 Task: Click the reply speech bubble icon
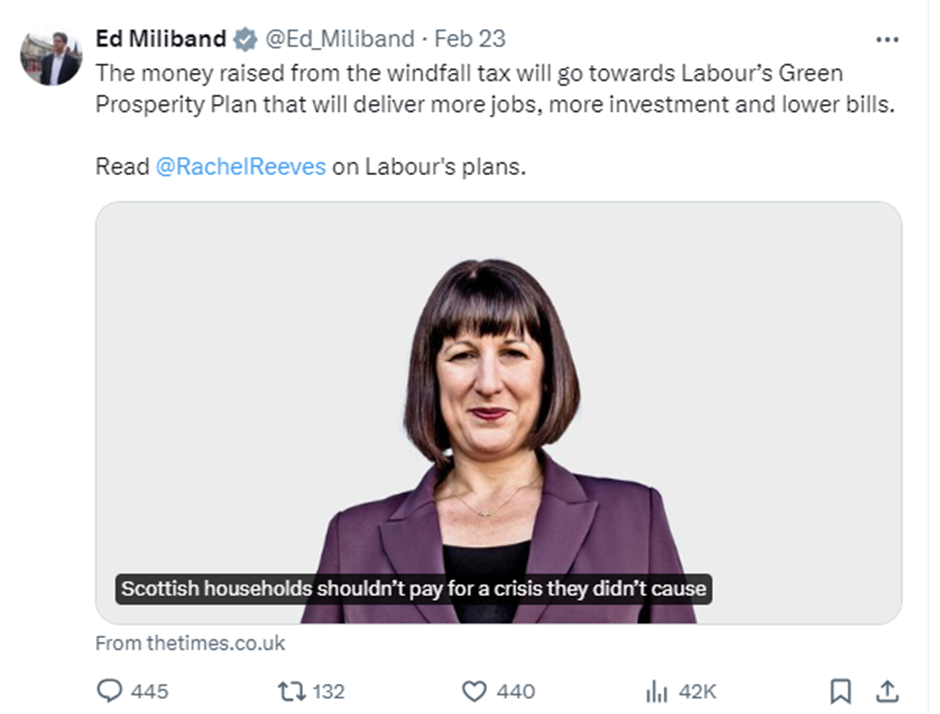(109, 691)
